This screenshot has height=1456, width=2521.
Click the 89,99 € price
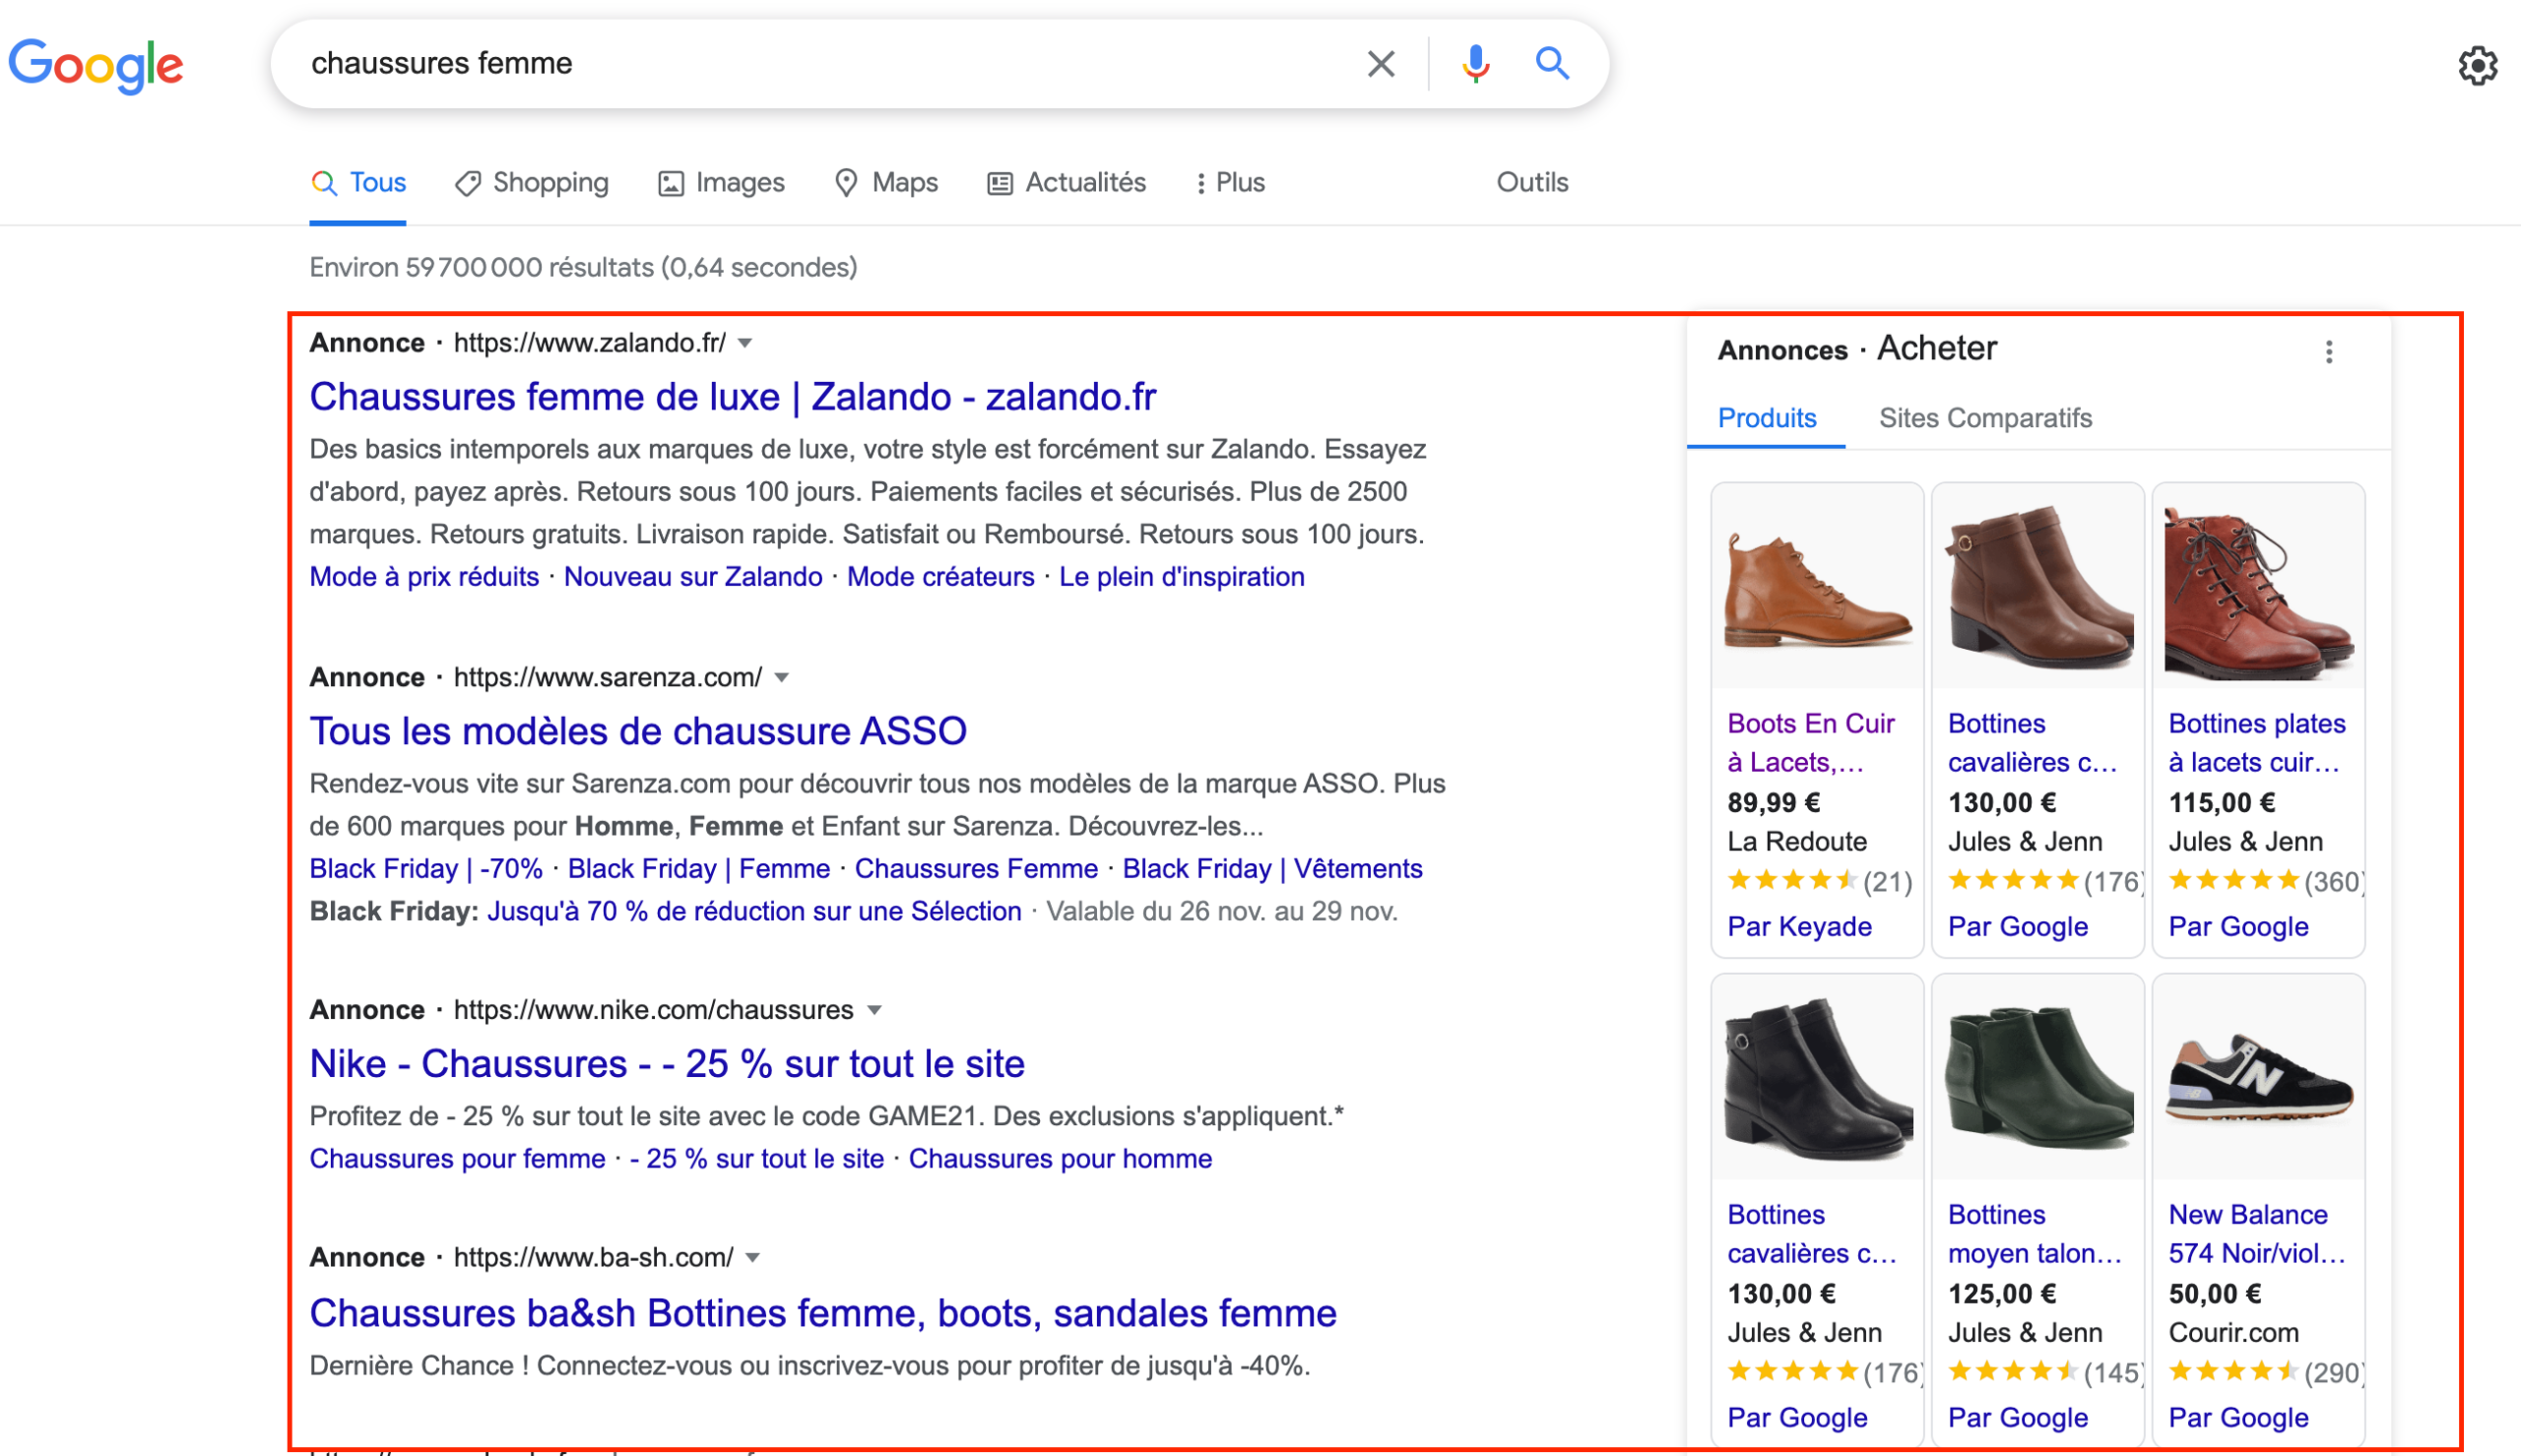tap(1773, 803)
